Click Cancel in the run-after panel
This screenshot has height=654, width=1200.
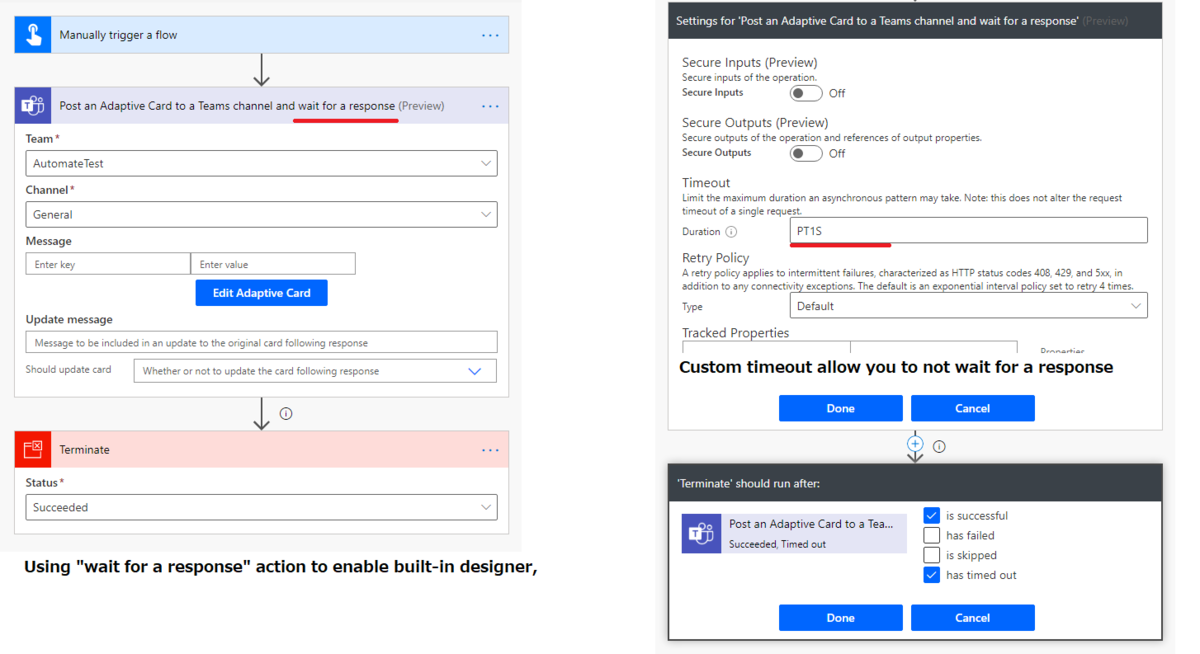[x=972, y=618]
